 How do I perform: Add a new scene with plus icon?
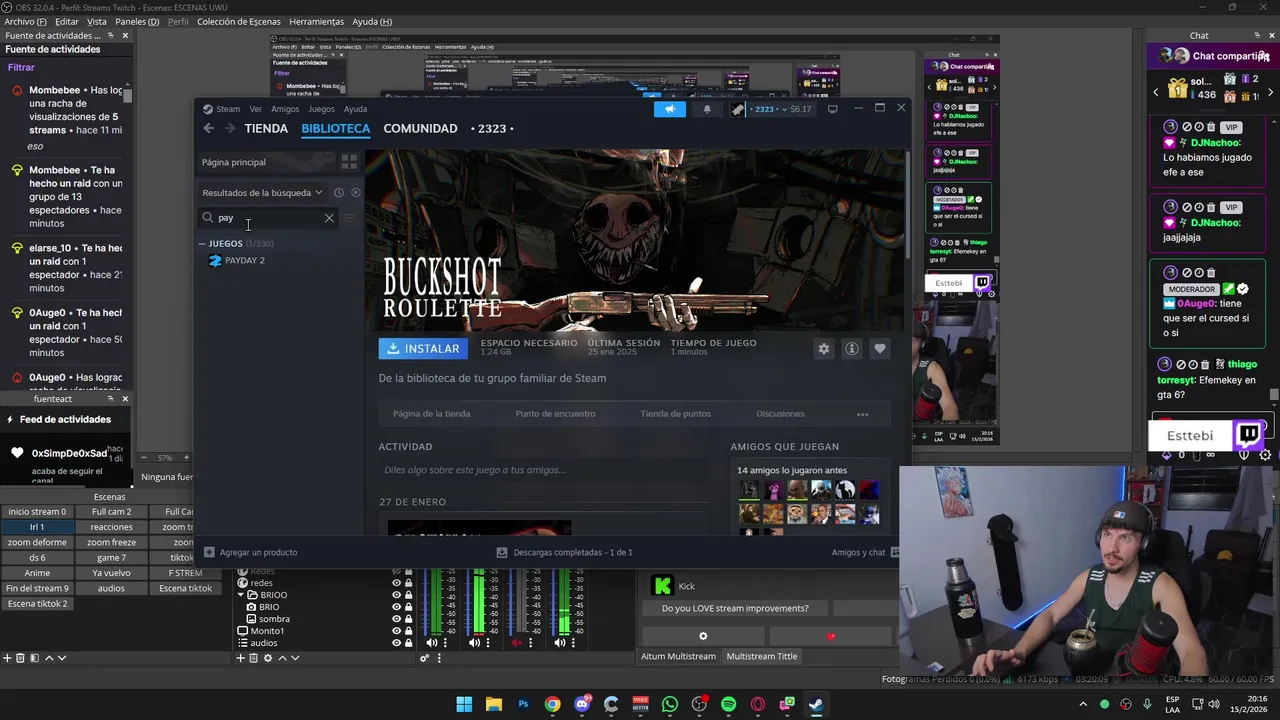pyautogui.click(x=6, y=658)
